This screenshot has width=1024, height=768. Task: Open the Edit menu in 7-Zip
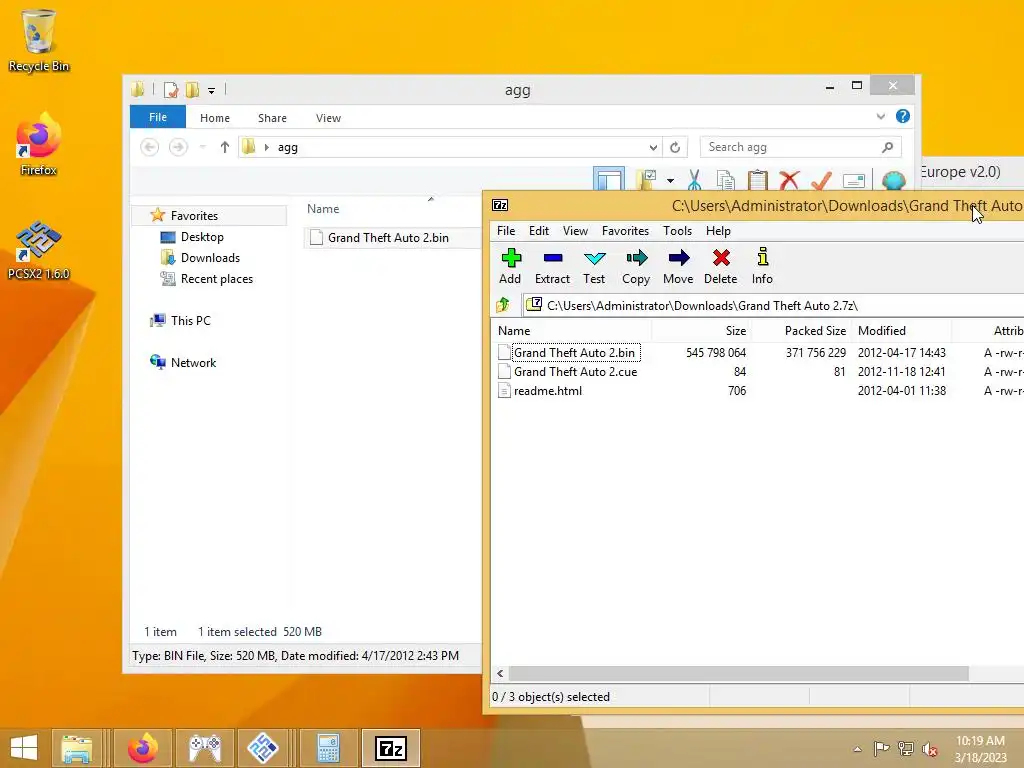coord(539,231)
